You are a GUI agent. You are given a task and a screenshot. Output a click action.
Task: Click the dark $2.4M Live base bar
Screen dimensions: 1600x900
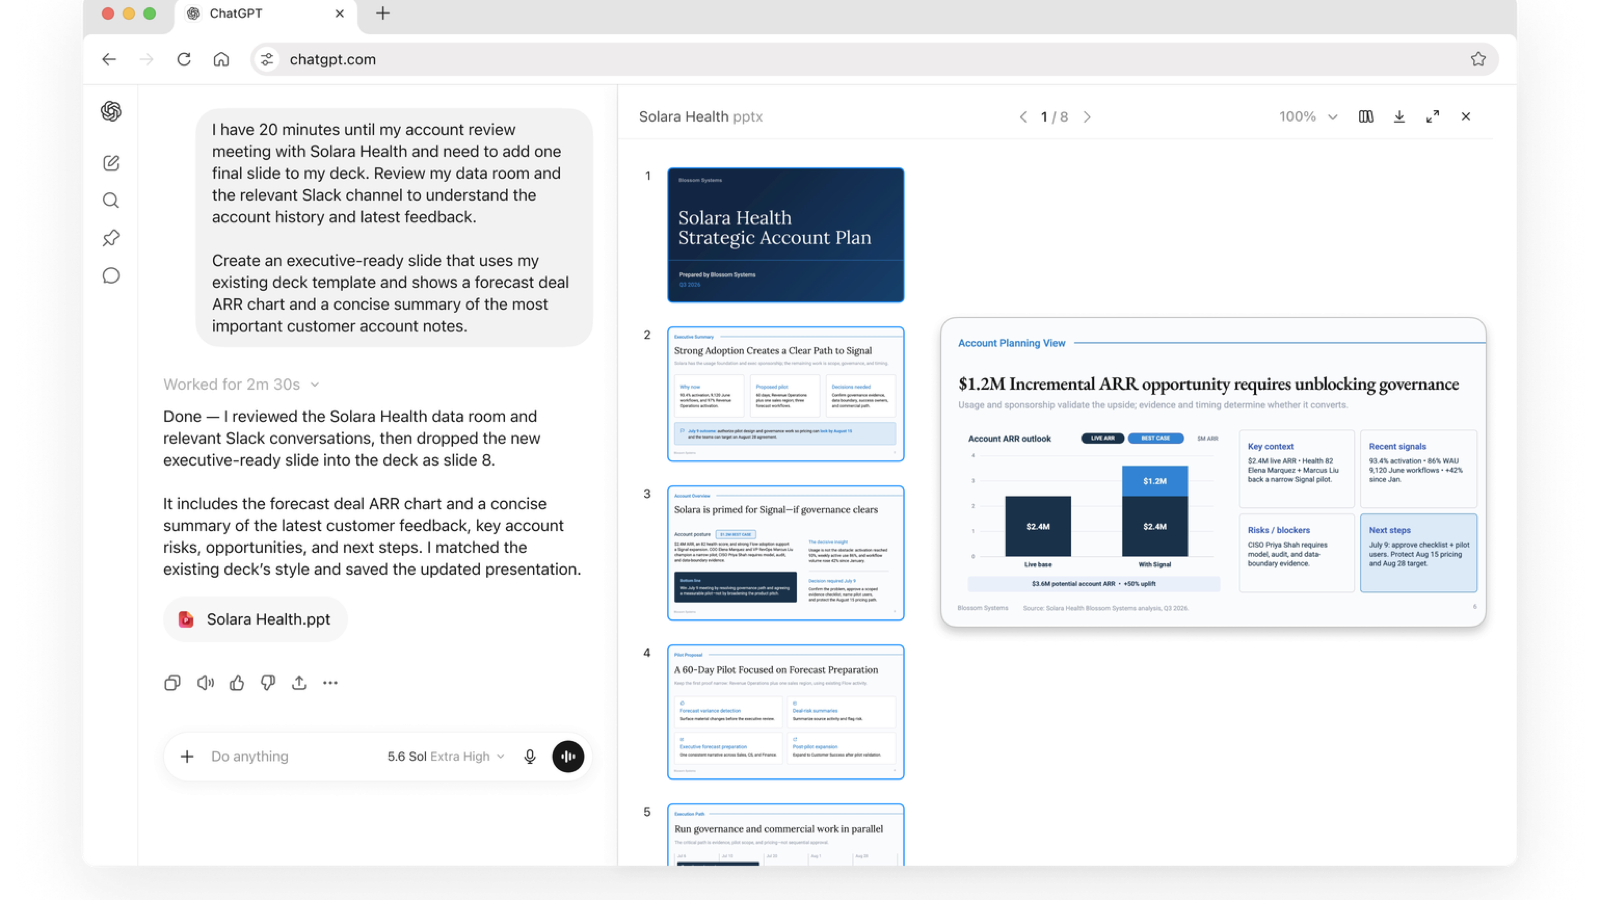click(x=1038, y=526)
